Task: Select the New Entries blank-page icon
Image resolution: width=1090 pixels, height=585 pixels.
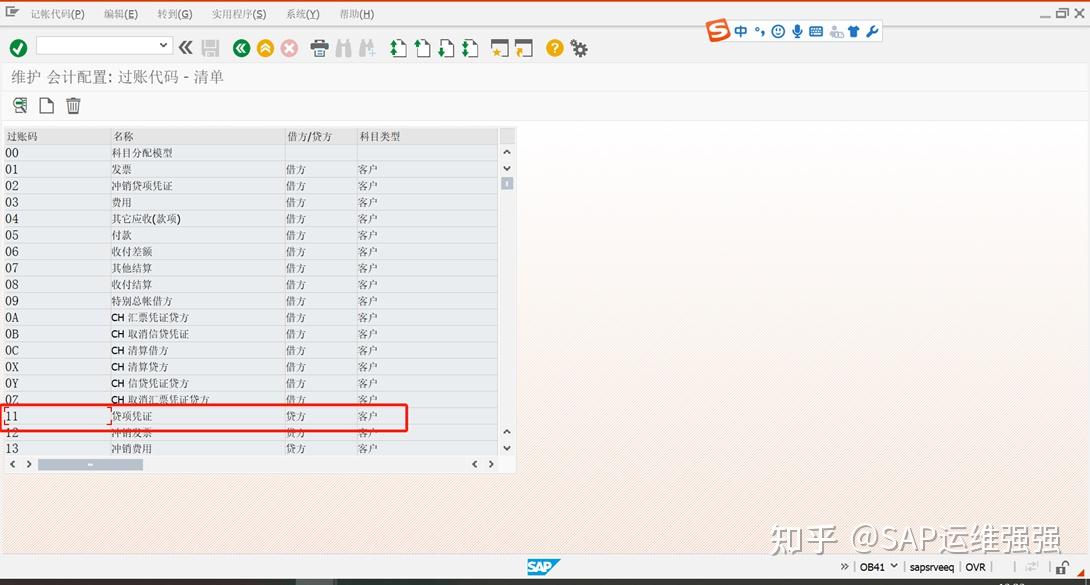Action: 46,104
